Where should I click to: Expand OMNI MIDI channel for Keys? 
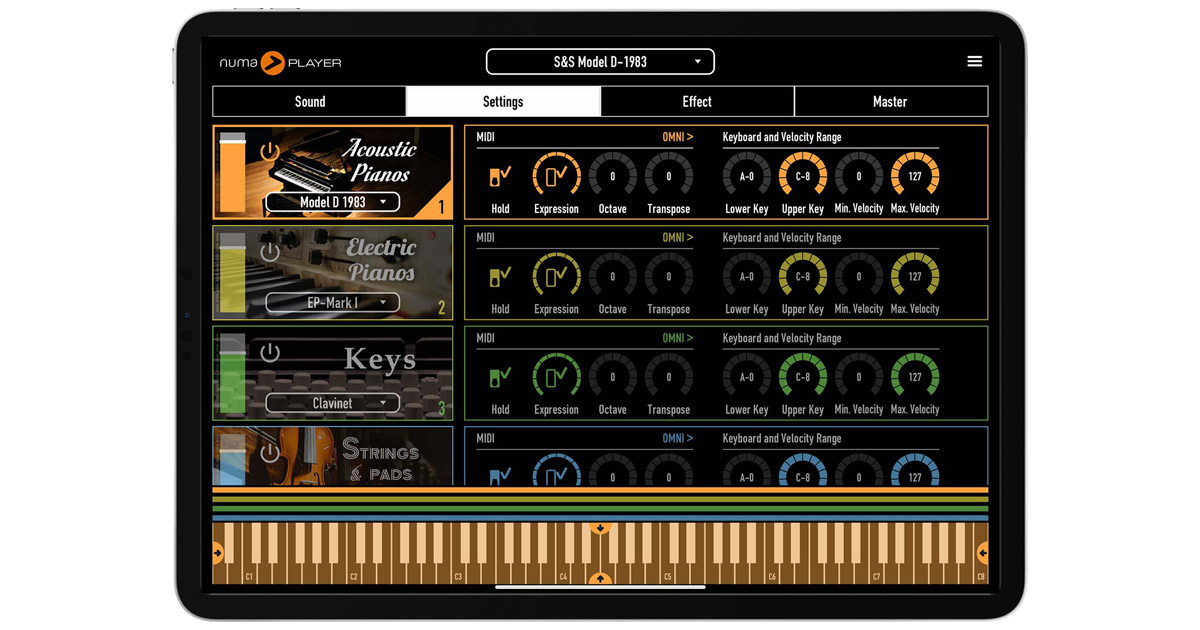pos(677,338)
